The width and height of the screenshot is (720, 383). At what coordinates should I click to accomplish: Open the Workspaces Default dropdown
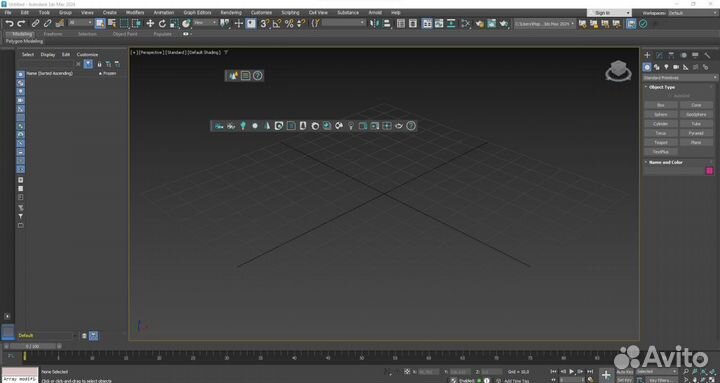(692, 13)
